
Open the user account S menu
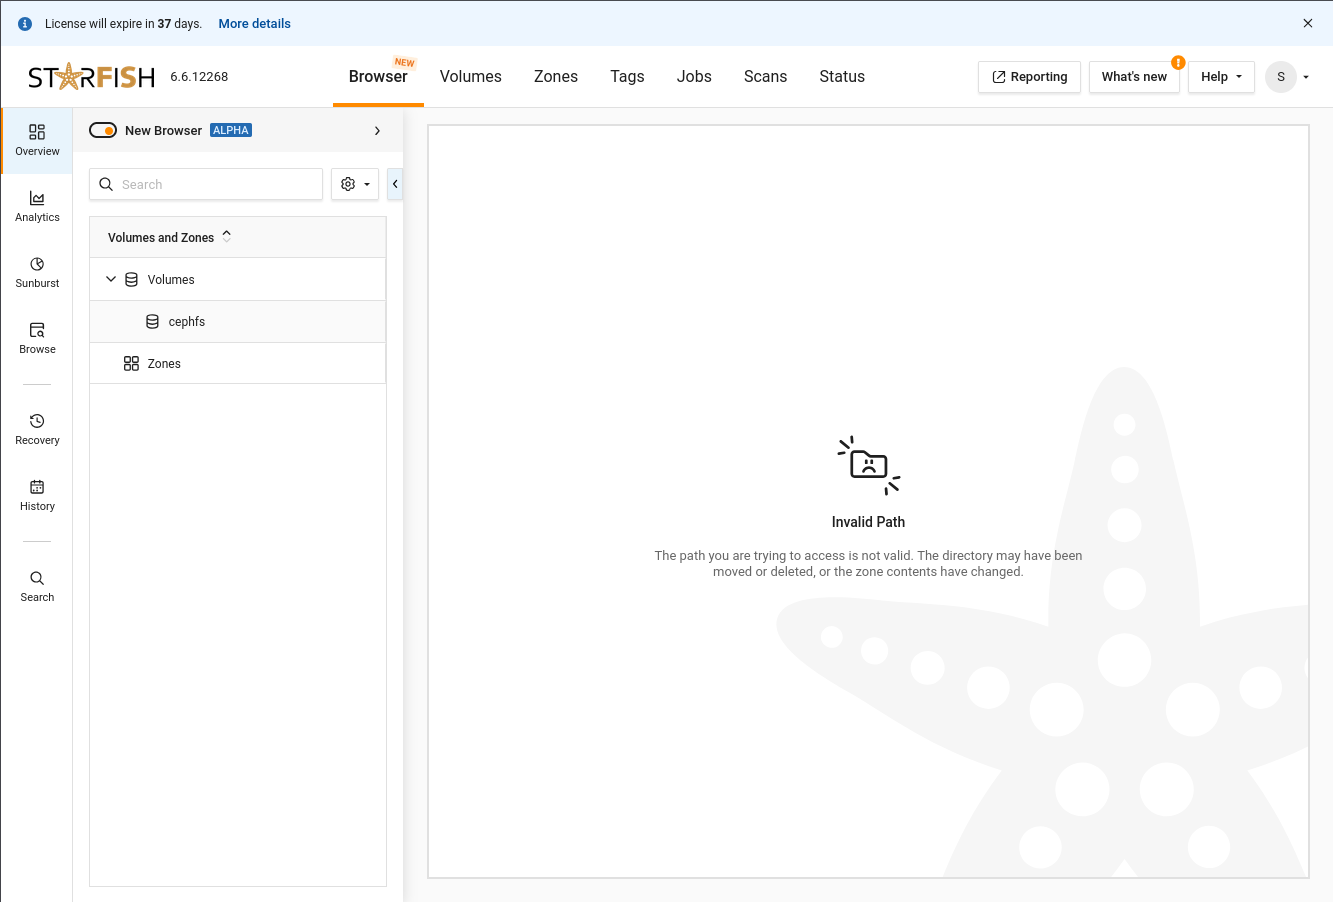point(1287,77)
